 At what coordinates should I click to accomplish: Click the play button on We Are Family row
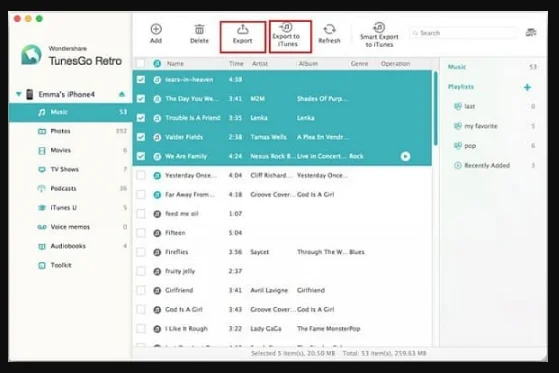(405, 156)
